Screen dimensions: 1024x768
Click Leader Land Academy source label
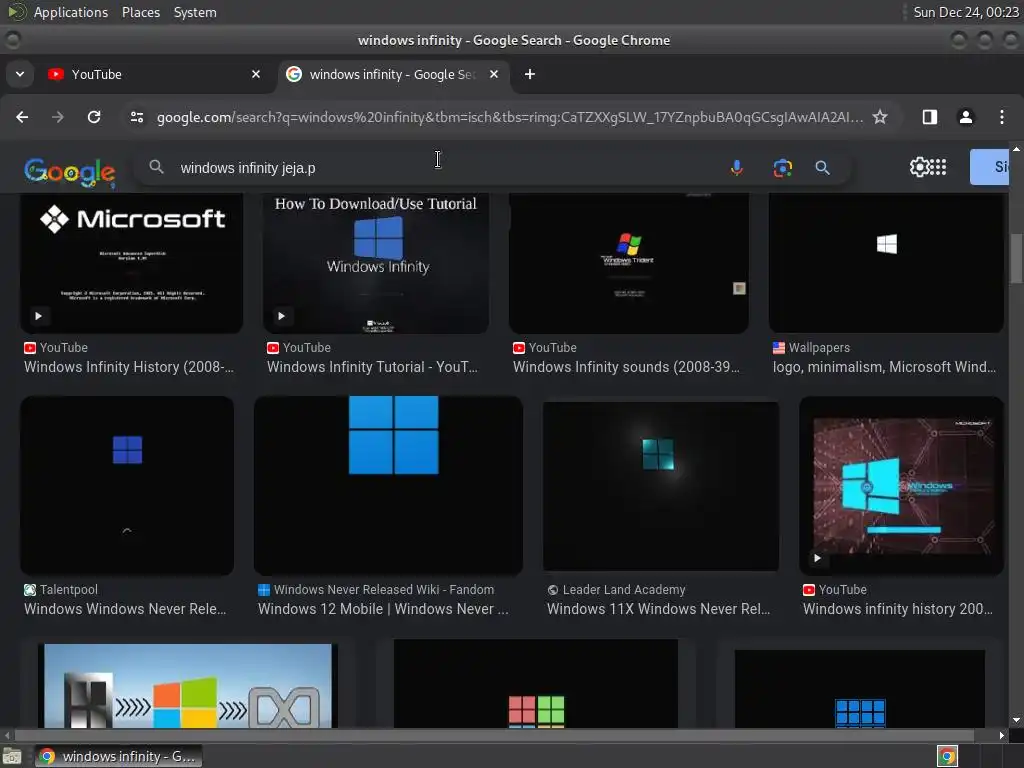624,589
